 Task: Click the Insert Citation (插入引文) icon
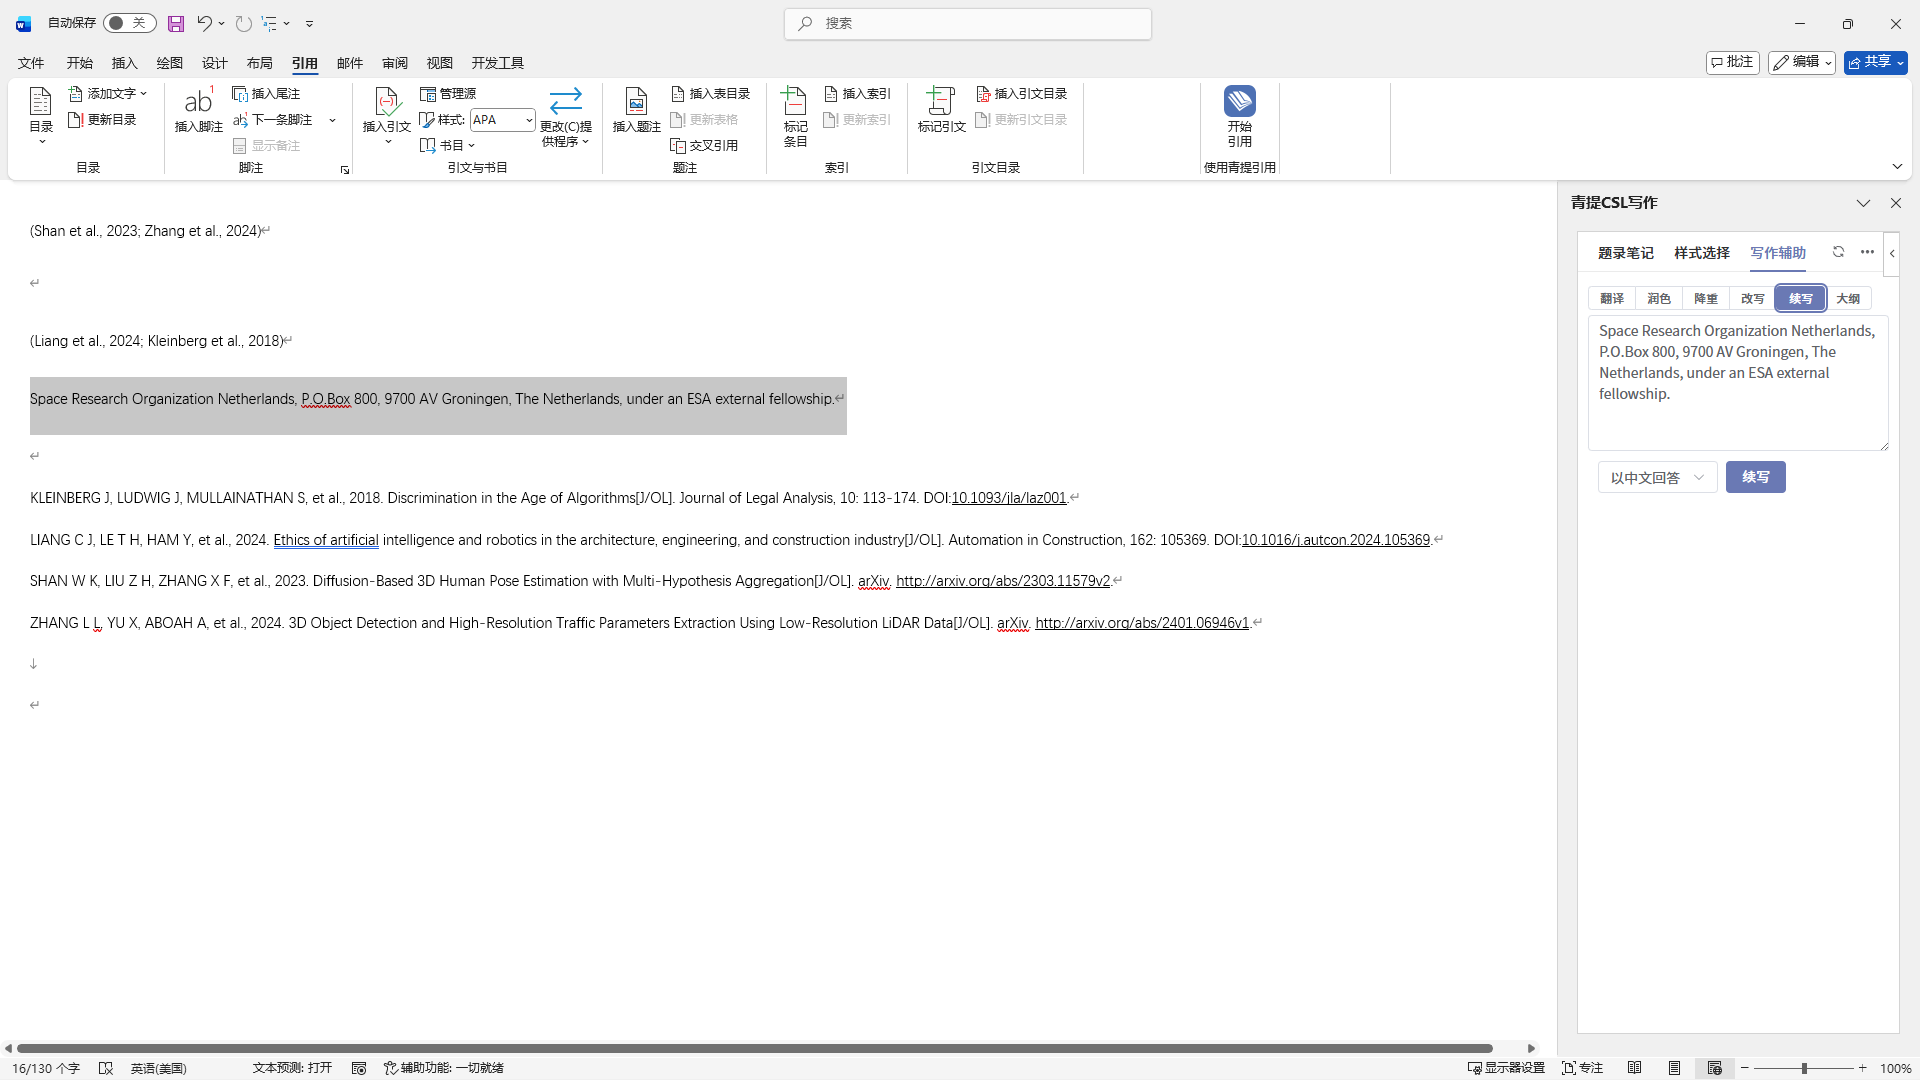[387, 102]
